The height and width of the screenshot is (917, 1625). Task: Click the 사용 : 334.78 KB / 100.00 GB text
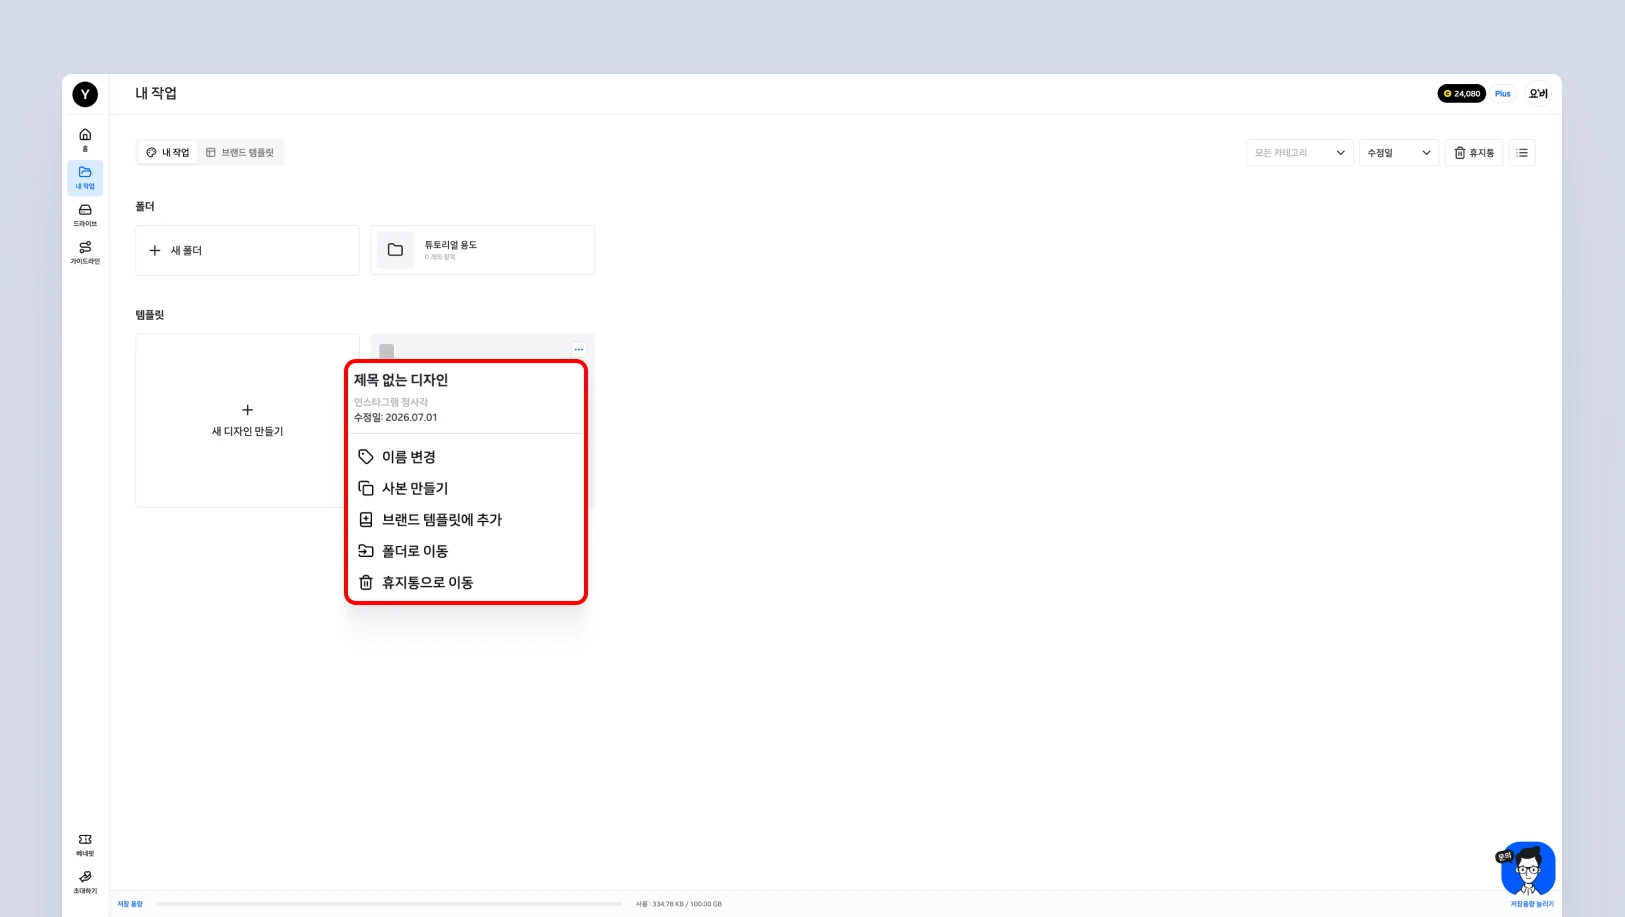click(679, 904)
